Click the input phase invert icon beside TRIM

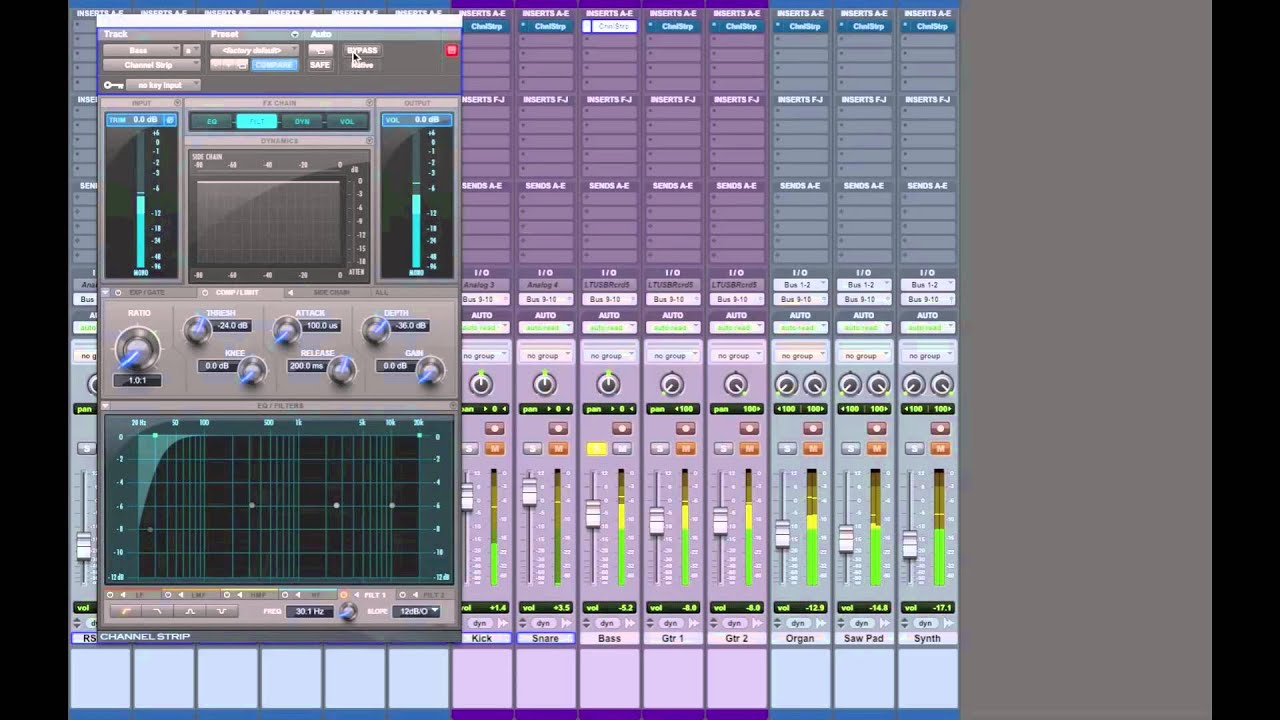coord(170,120)
